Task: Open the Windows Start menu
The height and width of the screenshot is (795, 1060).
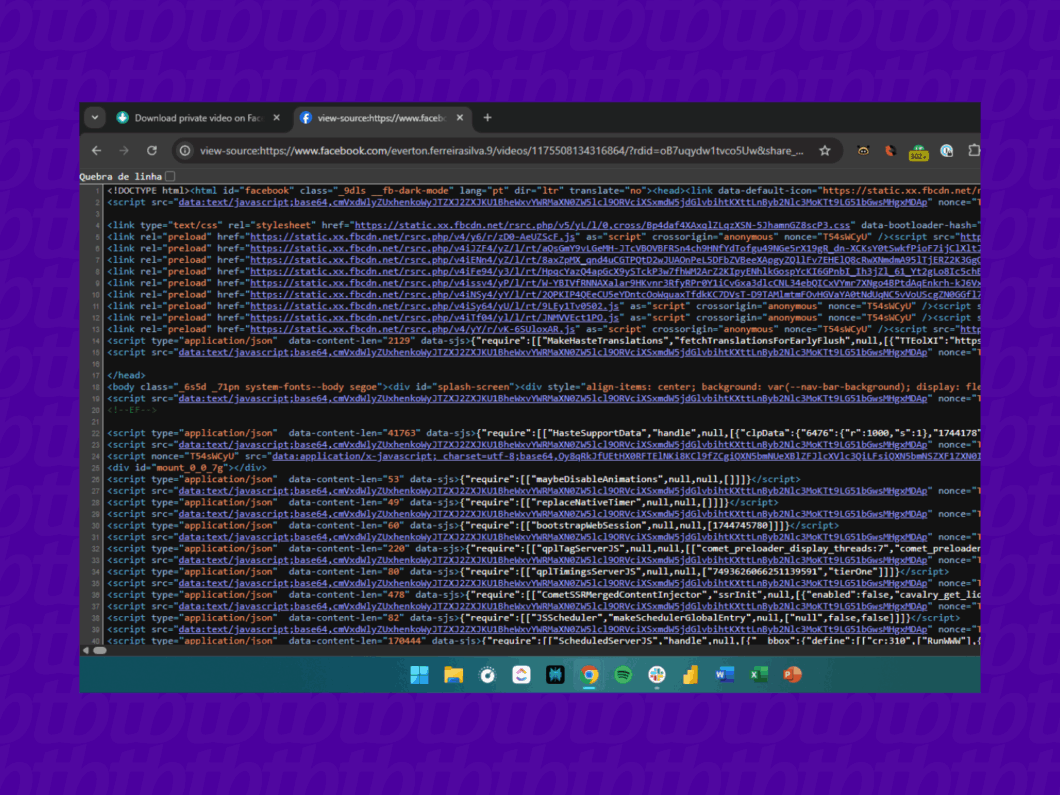Action: (x=419, y=675)
